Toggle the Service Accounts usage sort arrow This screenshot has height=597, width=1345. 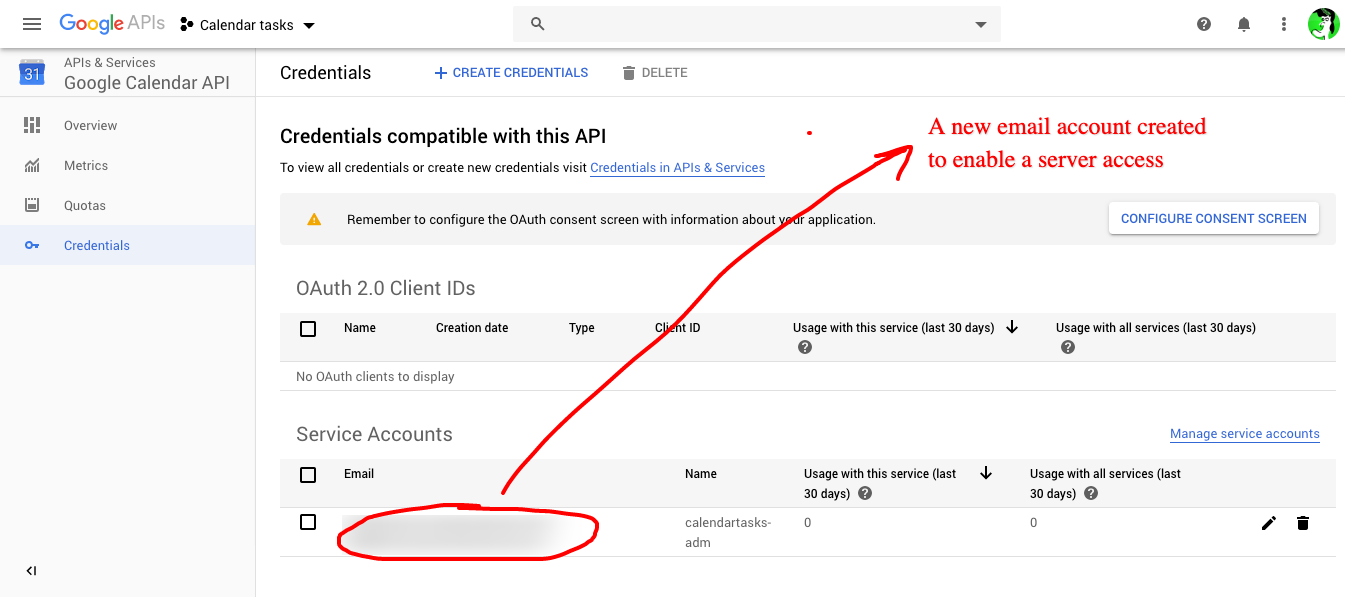(986, 473)
